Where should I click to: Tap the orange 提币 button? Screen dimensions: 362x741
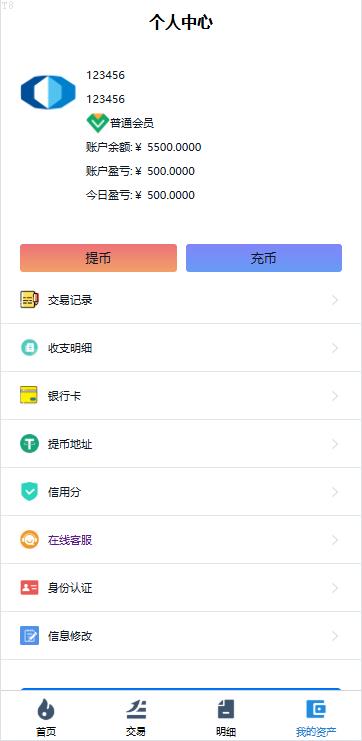coord(98,258)
